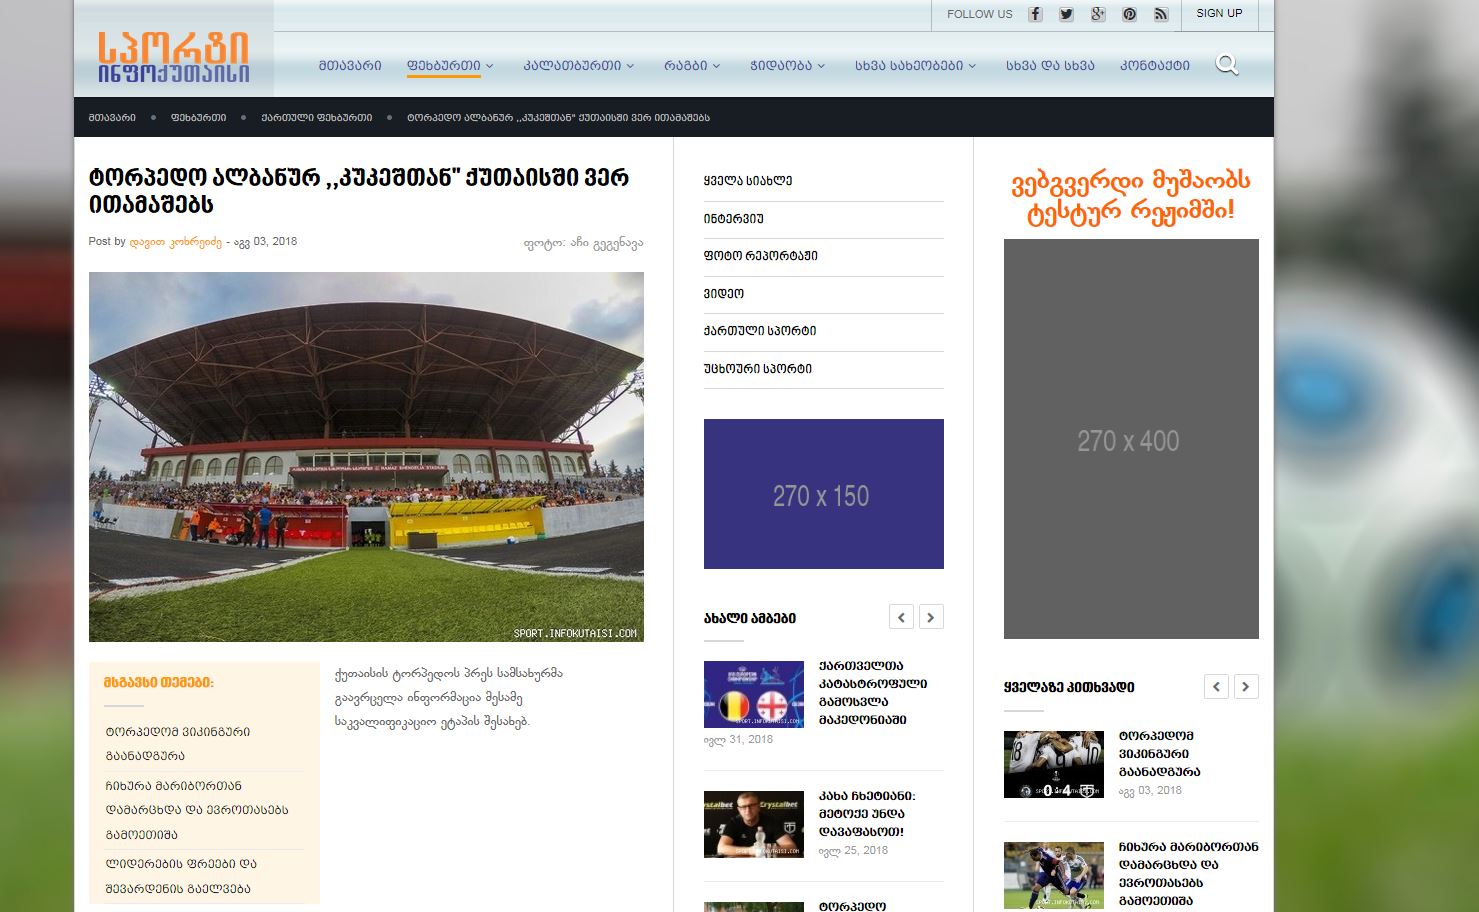Open the Belgium-Georgia flags news thumbnail
This screenshot has height=912, width=1479.
754,694
